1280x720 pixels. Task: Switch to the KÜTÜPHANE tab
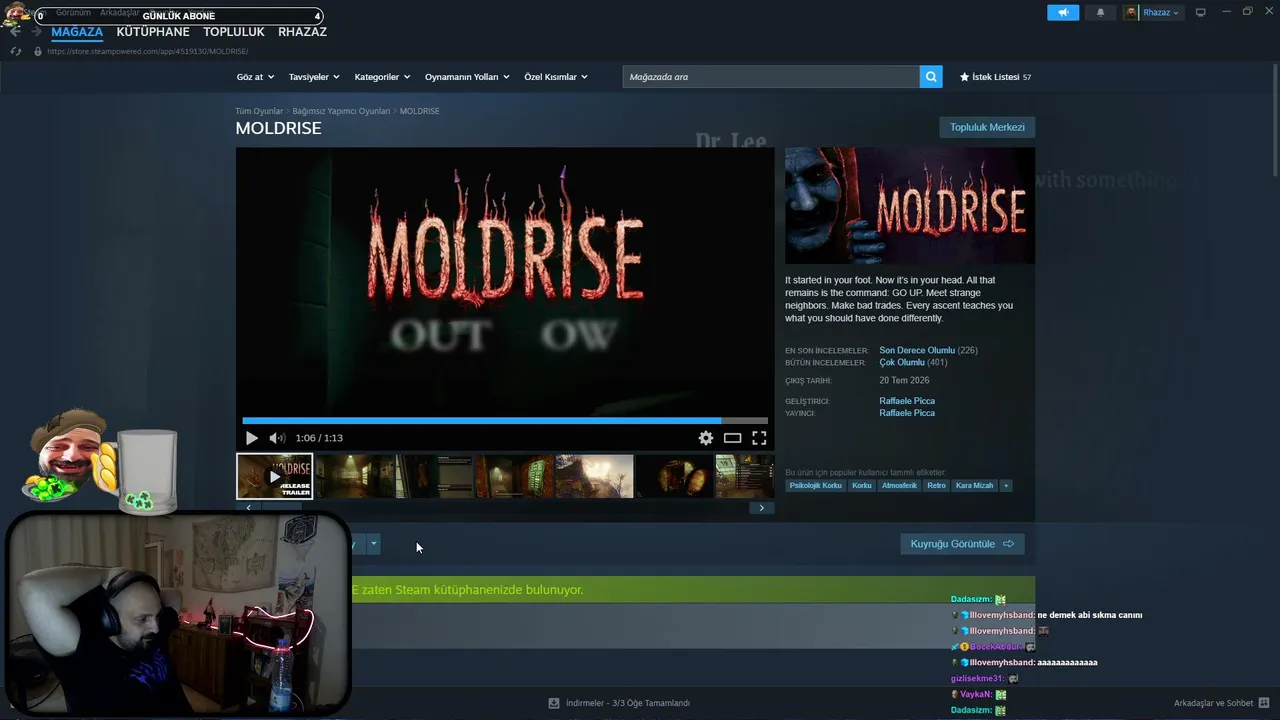[153, 32]
